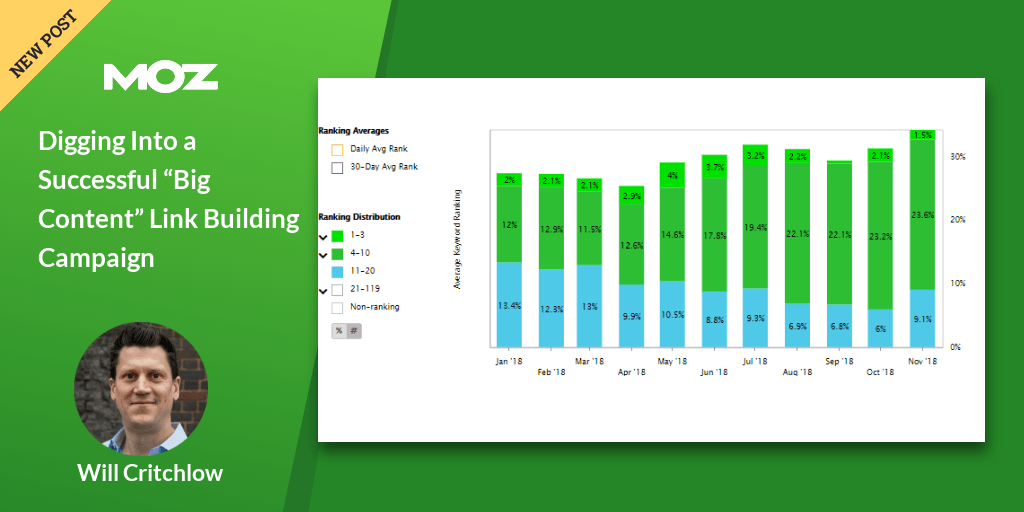The image size is (1024, 512).
Task: Click the blue 11-20 legend swatch
Action: (x=337, y=272)
